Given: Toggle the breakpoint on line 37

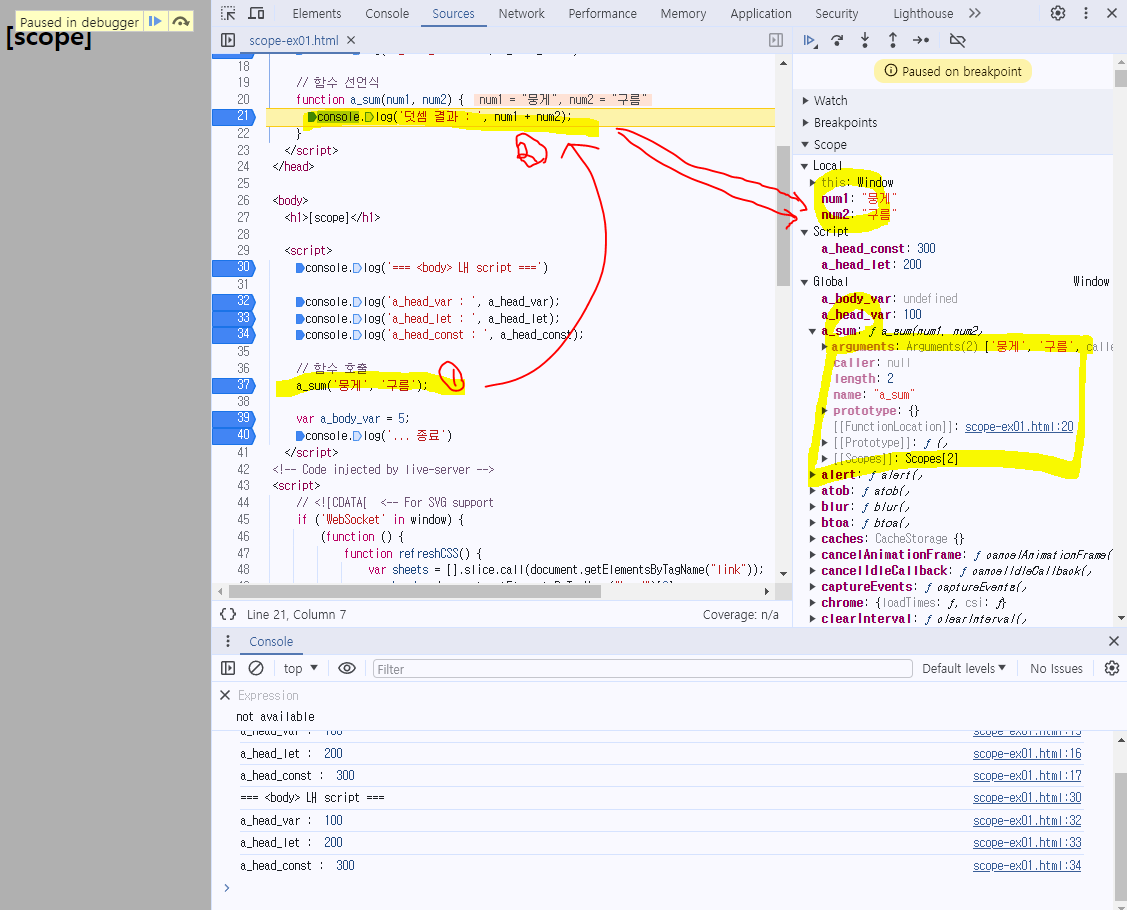Looking at the screenshot, I should click(234, 385).
